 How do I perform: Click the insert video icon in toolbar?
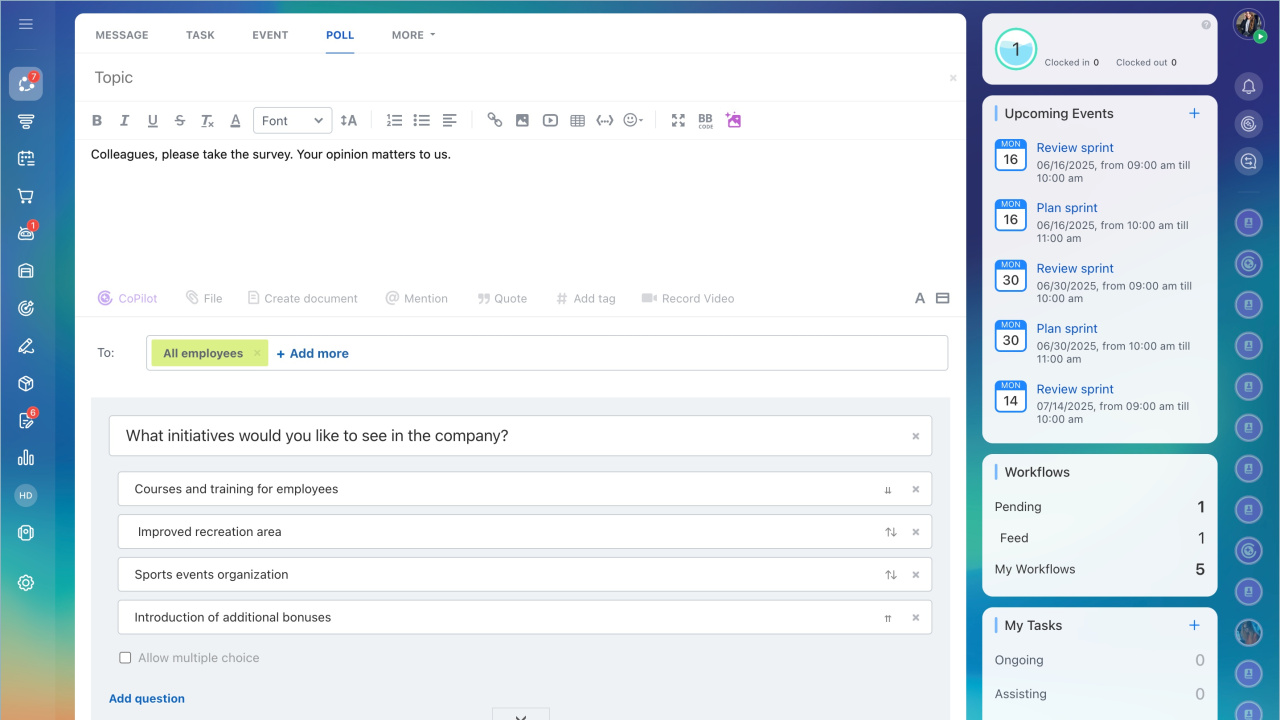click(x=550, y=120)
